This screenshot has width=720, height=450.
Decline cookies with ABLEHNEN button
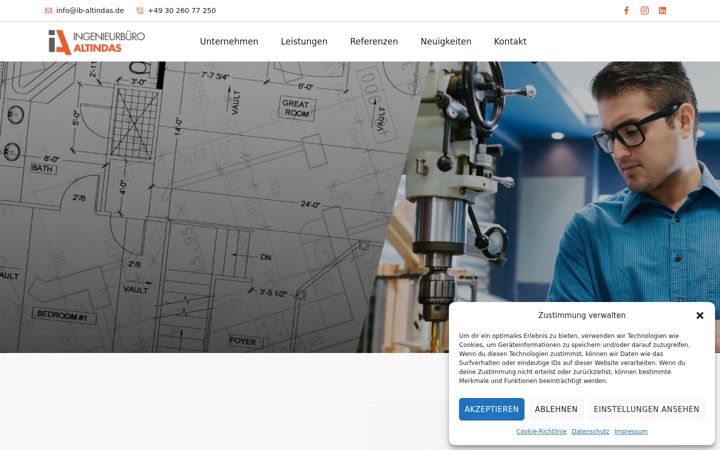[x=556, y=409]
